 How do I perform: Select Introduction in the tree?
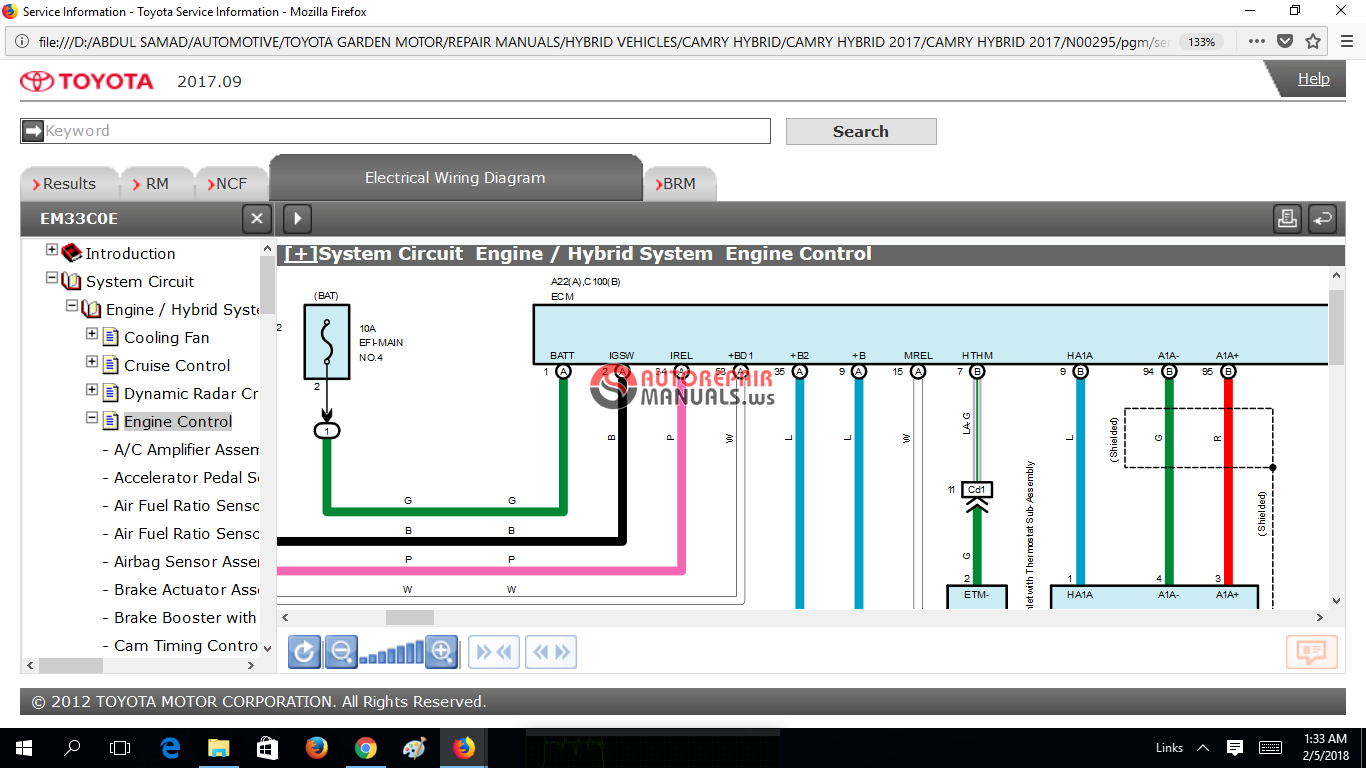pos(130,254)
